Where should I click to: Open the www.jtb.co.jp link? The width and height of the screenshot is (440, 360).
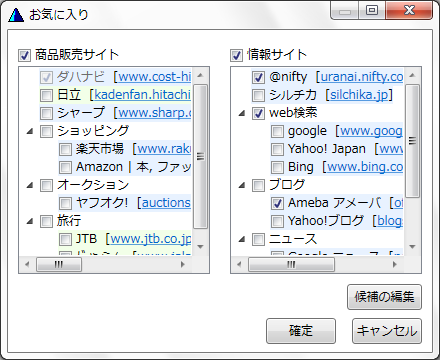(x=151, y=239)
